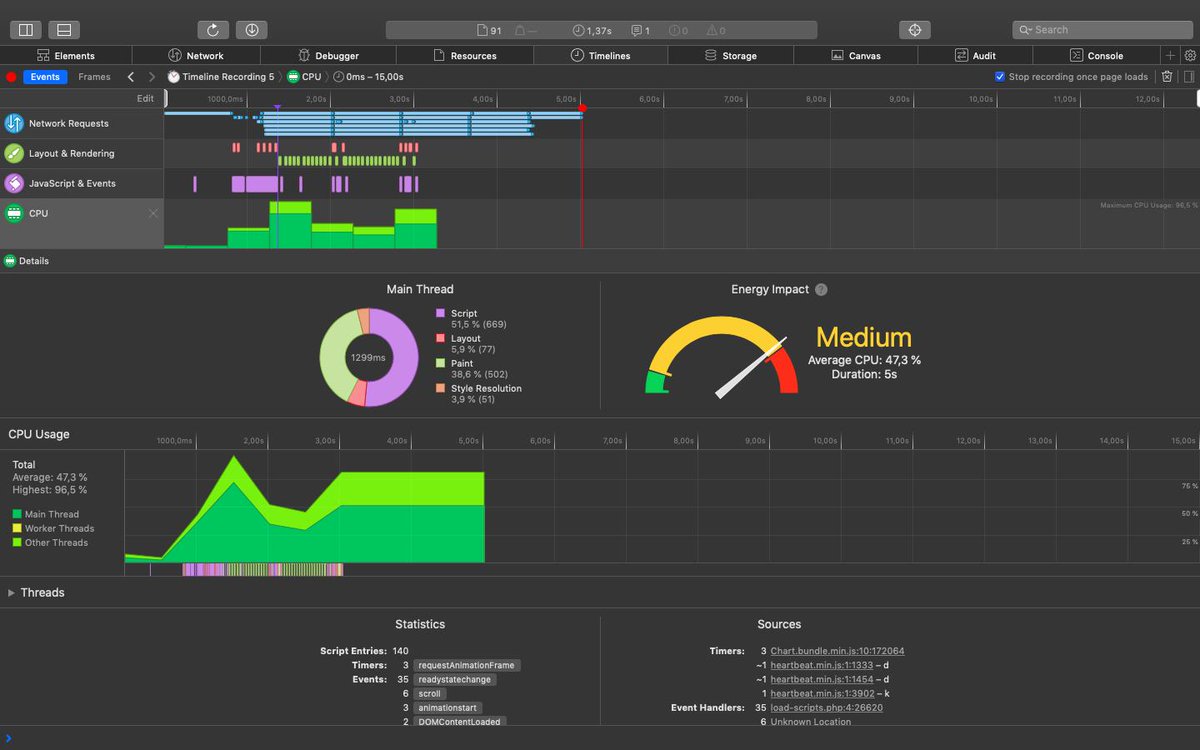Click the console prompt at the bottom
The height and width of the screenshot is (750, 1200).
[600, 739]
